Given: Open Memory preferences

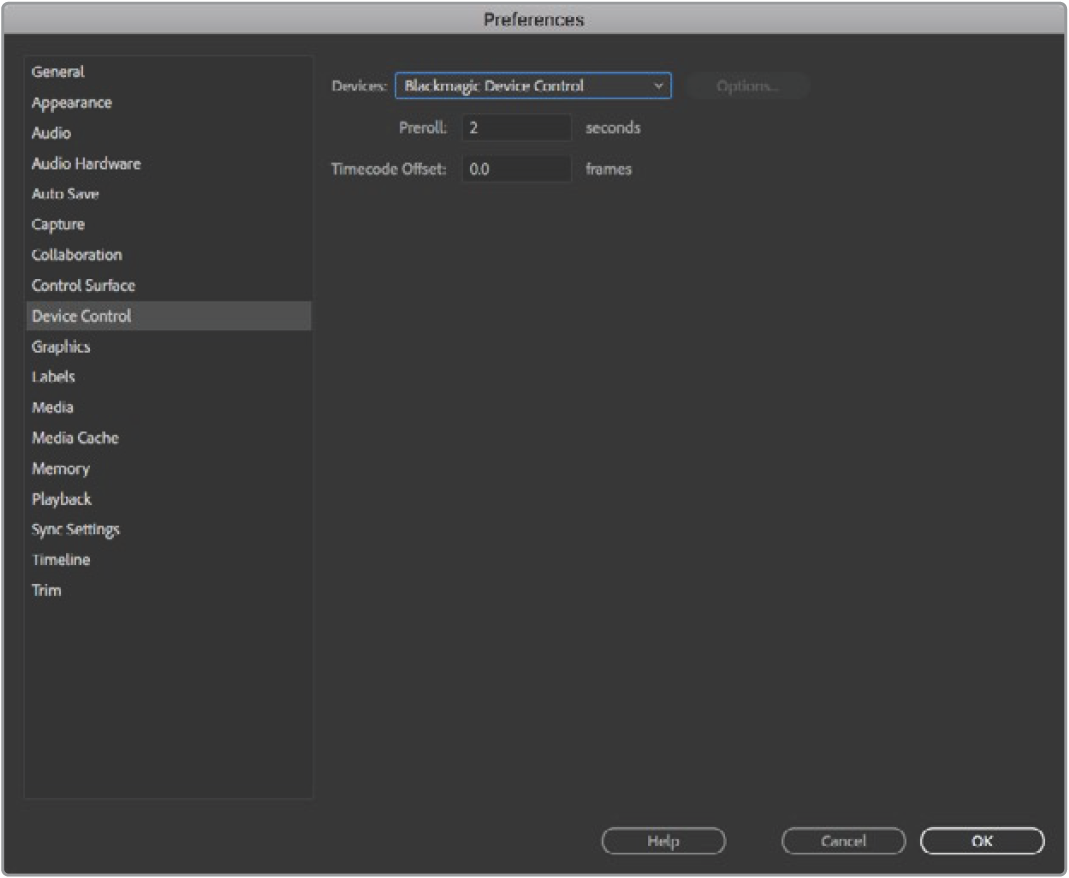Looking at the screenshot, I should (x=60, y=469).
